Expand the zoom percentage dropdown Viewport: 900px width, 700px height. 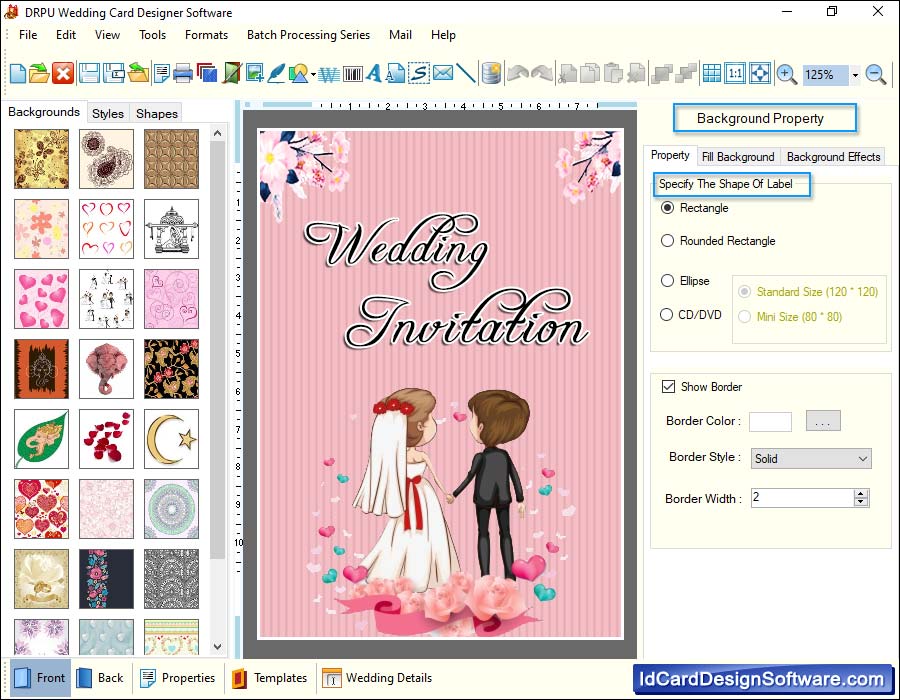855,75
